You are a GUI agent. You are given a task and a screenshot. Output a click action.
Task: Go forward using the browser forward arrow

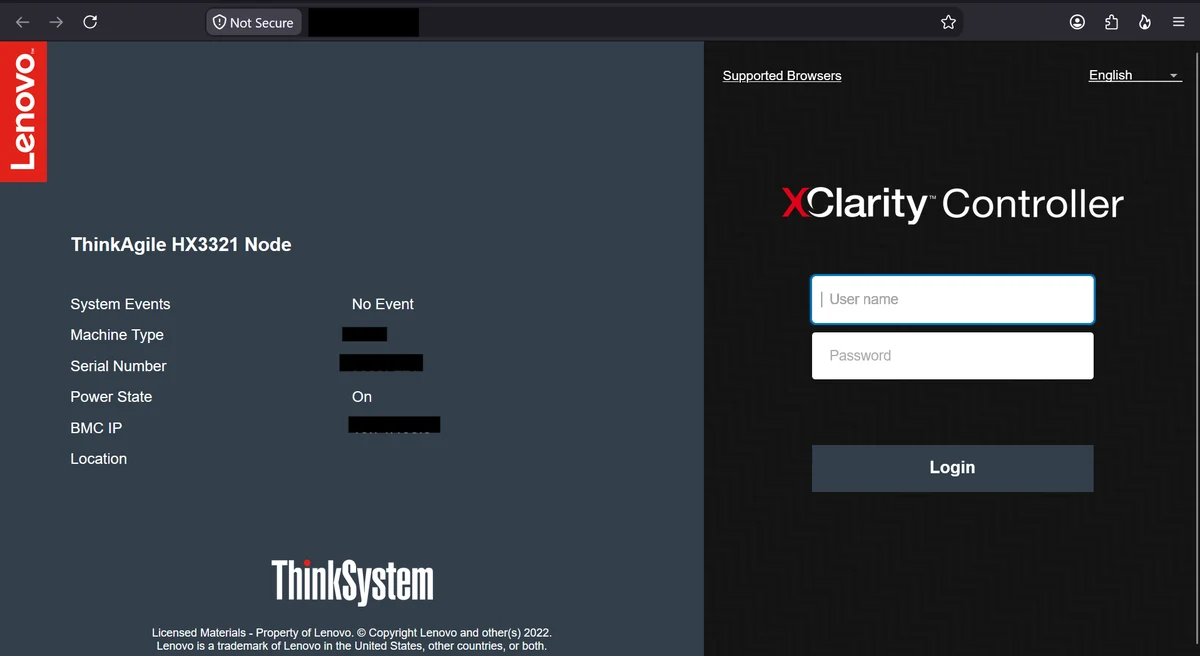tap(56, 22)
